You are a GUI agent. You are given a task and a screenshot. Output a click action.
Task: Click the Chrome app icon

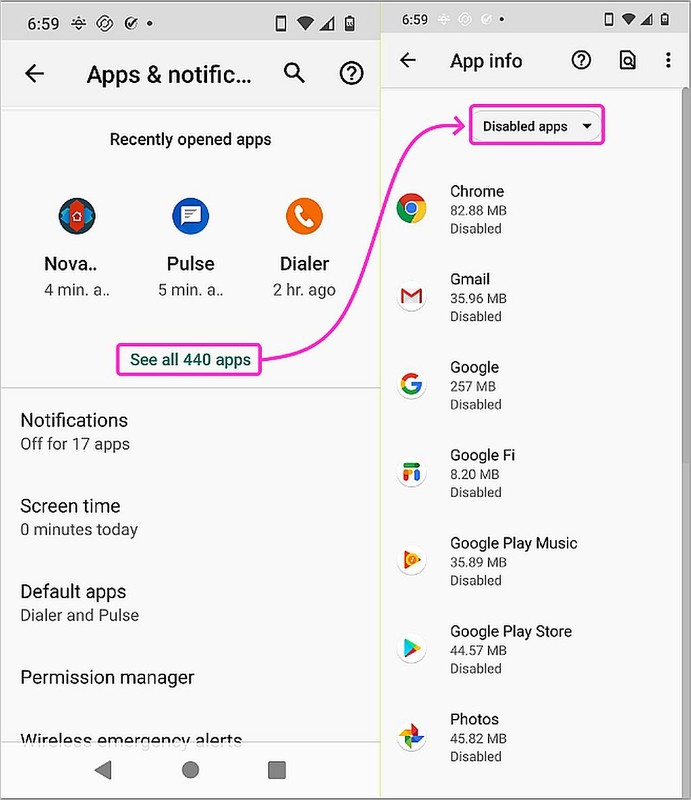(x=411, y=208)
